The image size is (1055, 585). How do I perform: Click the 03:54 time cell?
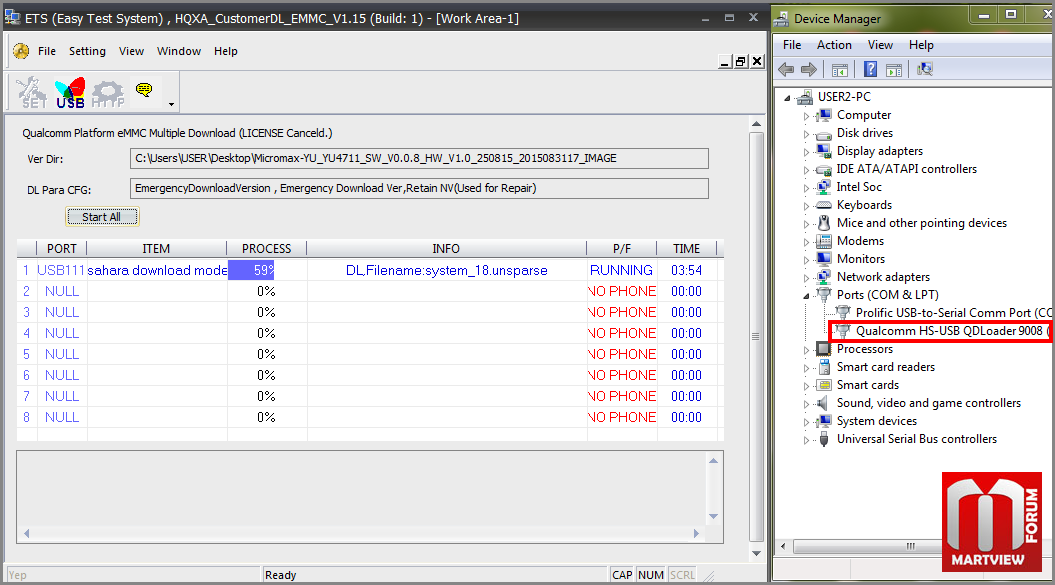[686, 270]
